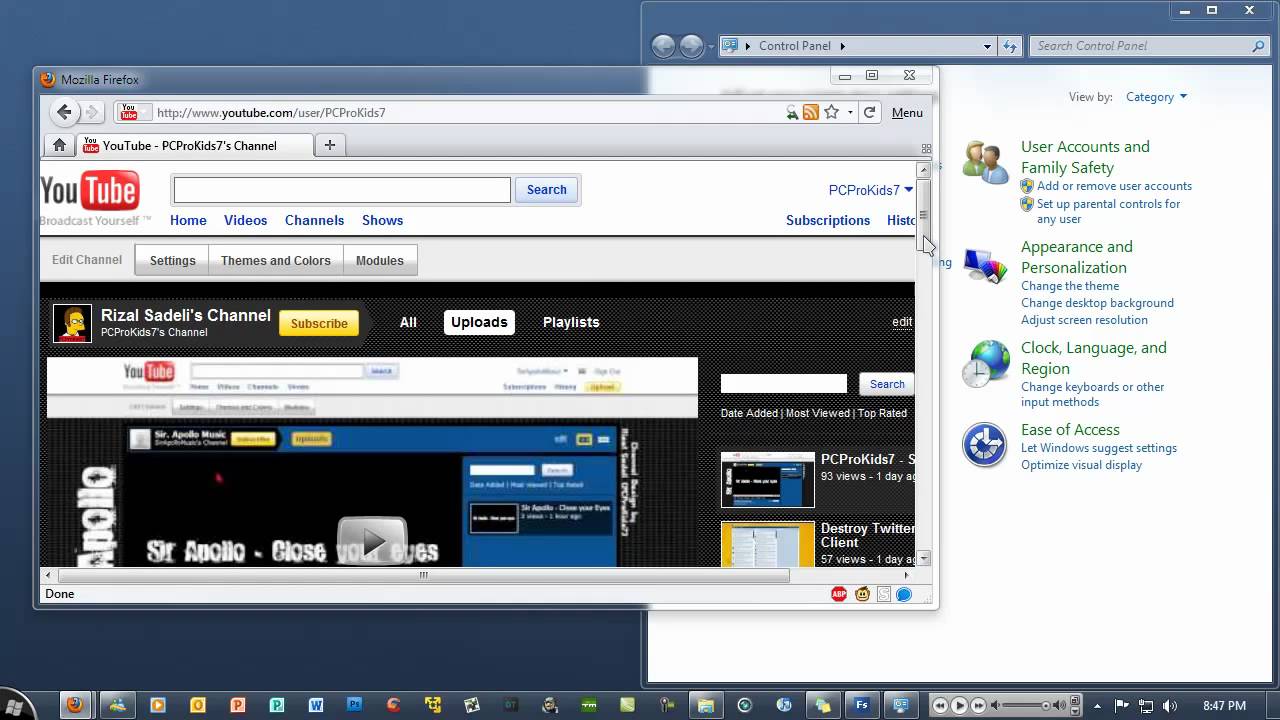The height and width of the screenshot is (720, 1280).
Task: Click the blue globe icon in status bar
Action: click(904, 594)
